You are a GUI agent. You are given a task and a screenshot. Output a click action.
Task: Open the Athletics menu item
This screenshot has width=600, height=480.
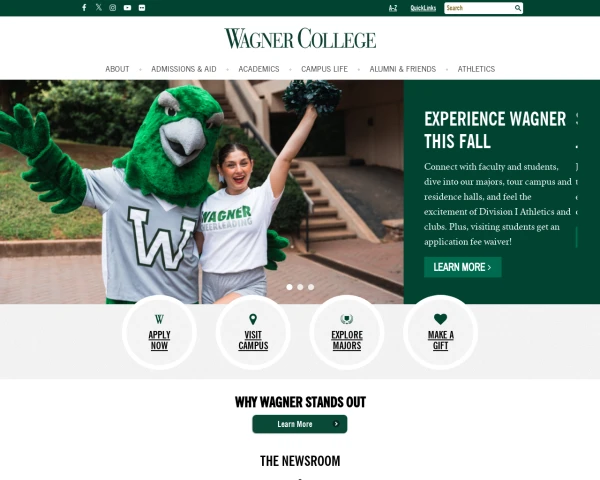(476, 69)
